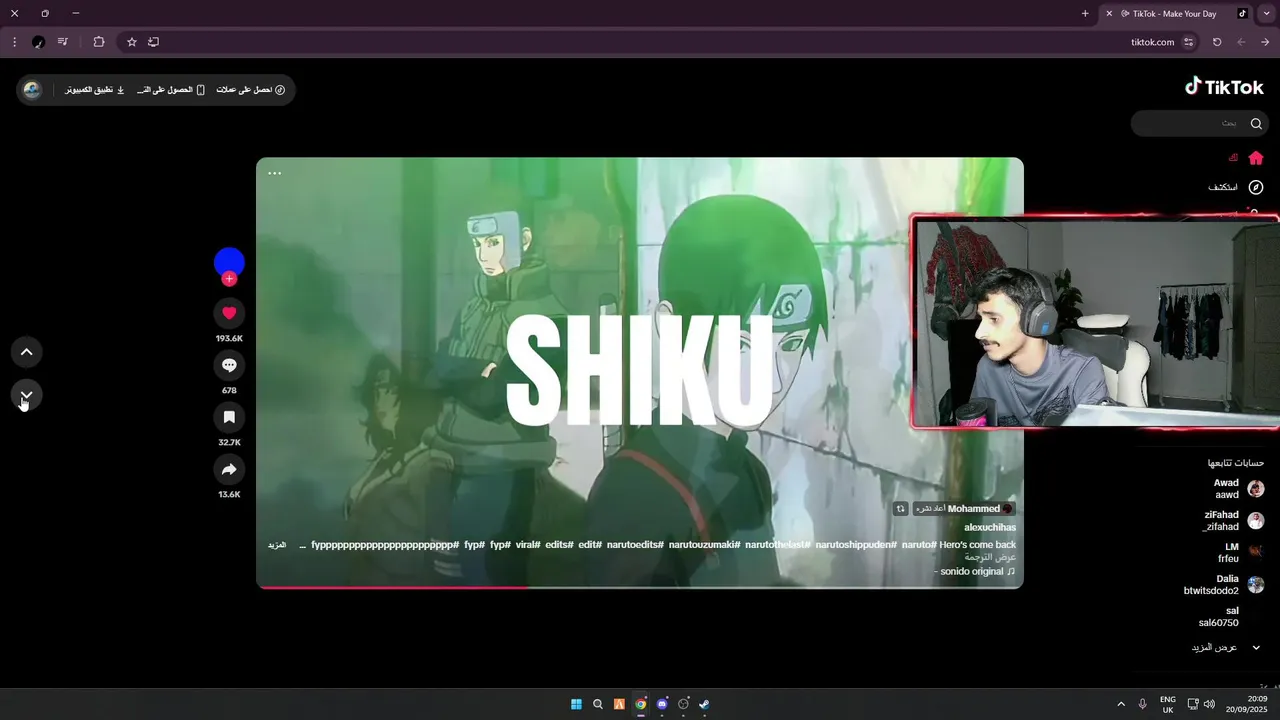
Task: Seek on the red video progress bar
Action: click(x=640, y=587)
